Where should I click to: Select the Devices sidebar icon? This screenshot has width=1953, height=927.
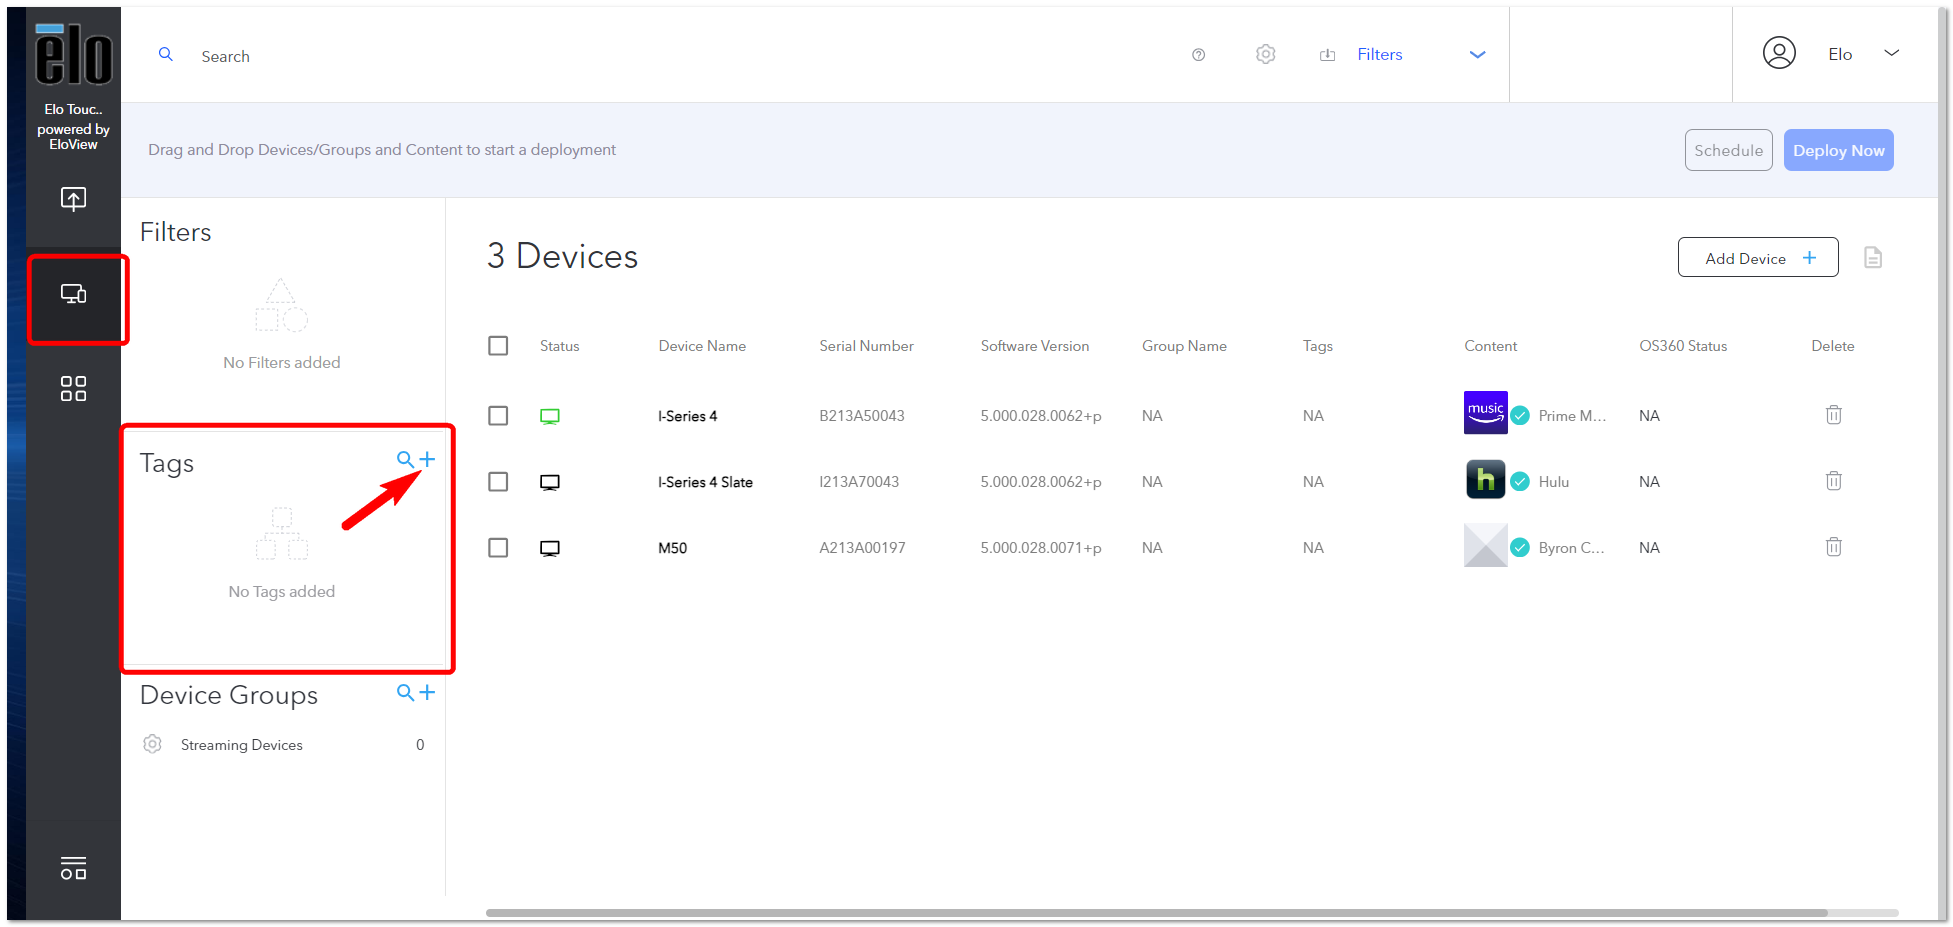[73, 294]
